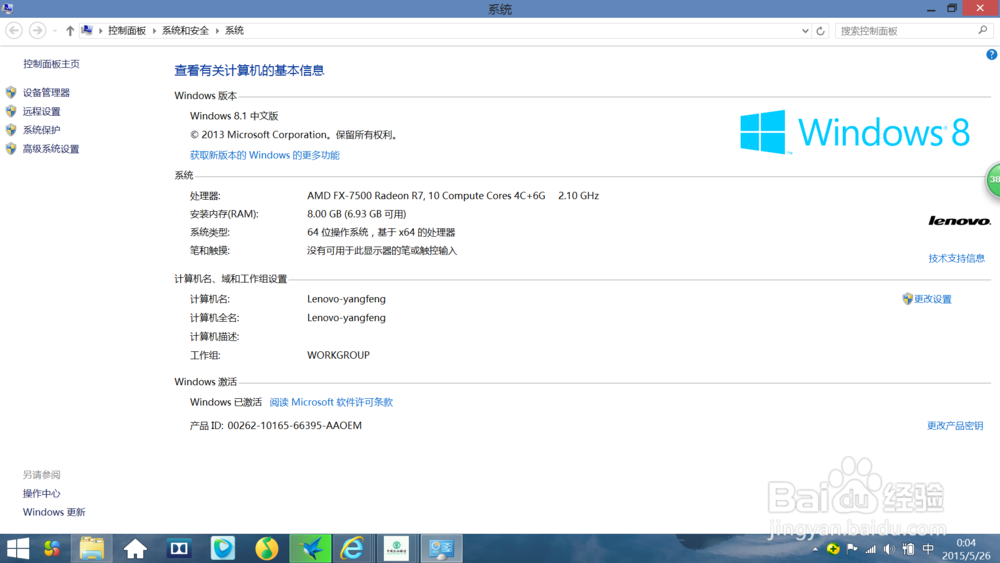Open Device Manager (设备管理器) from sidebar
Image resolution: width=1000 pixels, height=563 pixels.
46,92
